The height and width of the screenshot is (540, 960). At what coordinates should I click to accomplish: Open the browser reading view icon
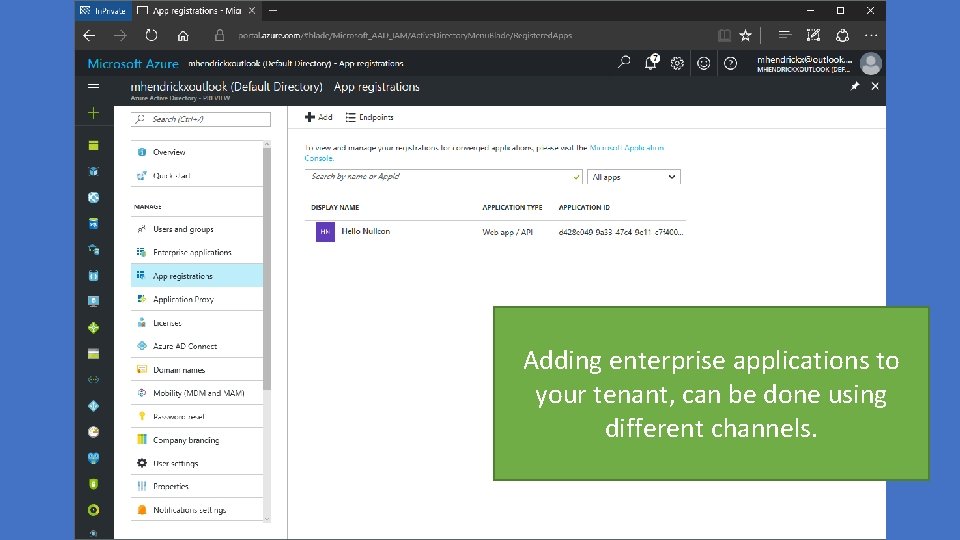pyautogui.click(x=724, y=36)
